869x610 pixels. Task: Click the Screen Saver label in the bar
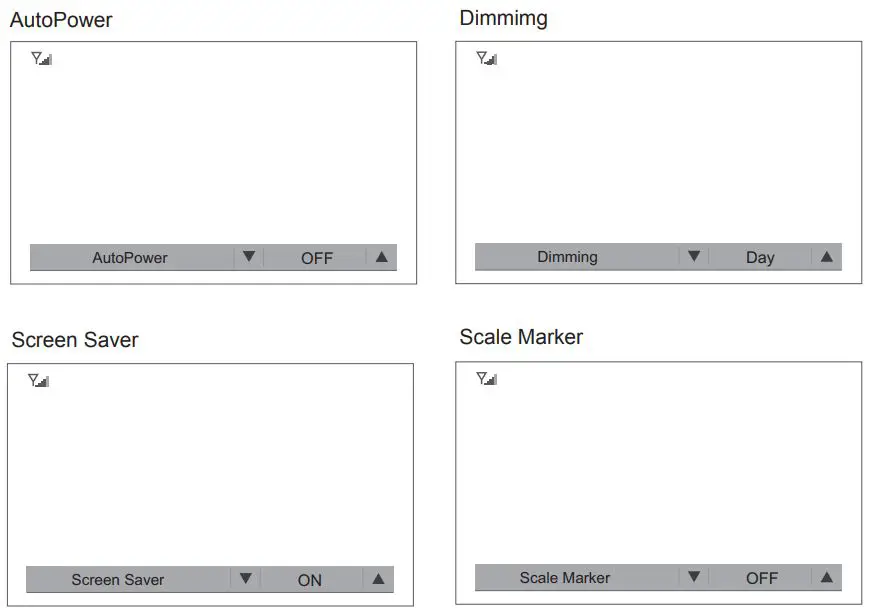(118, 580)
